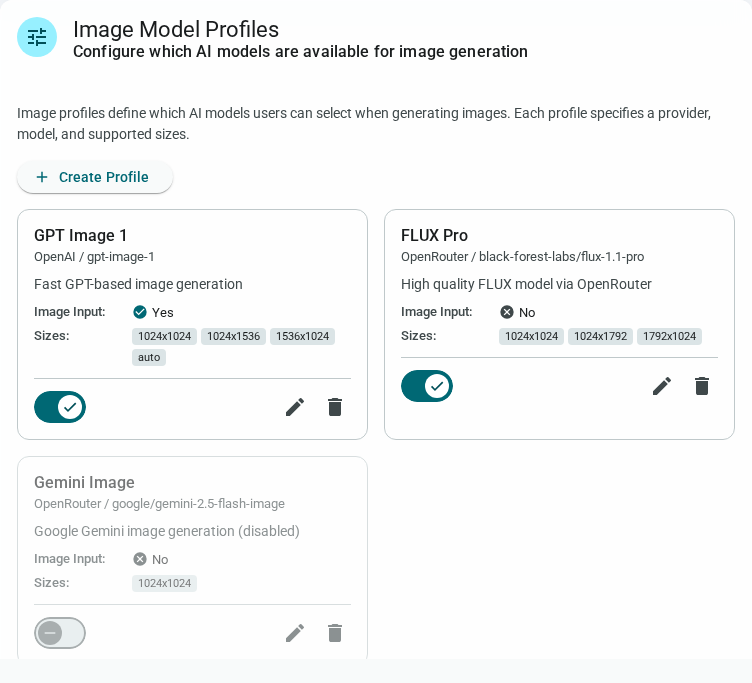Disable the GPT Image 1 profile toggle

[60, 407]
